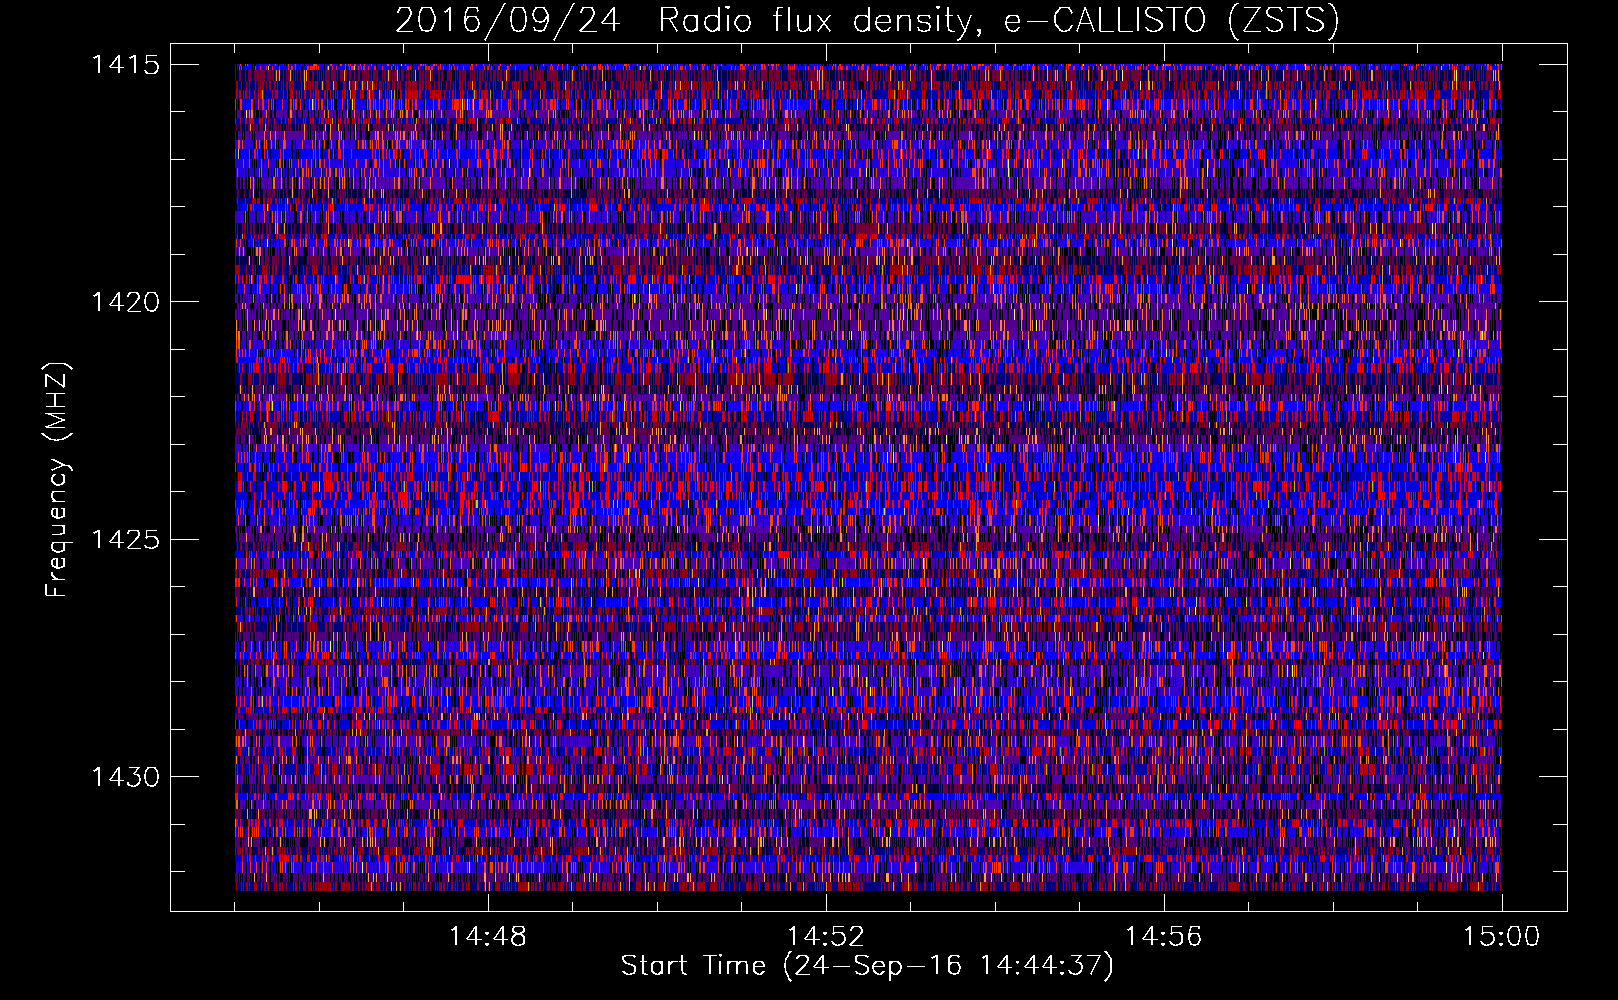Click the 1415 frequency axis label
Screen dimensions: 1618x1000
tap(125, 65)
